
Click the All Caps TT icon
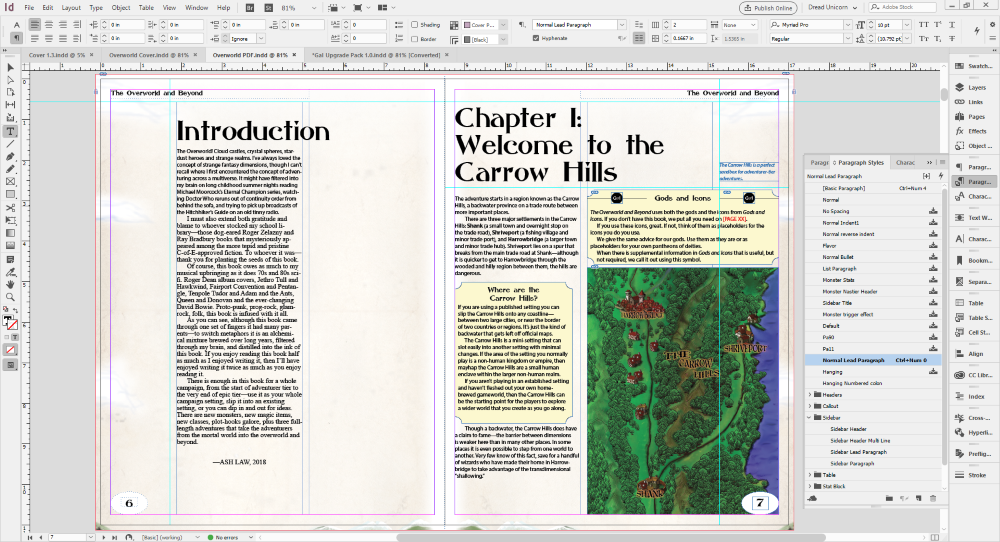(x=924, y=24)
